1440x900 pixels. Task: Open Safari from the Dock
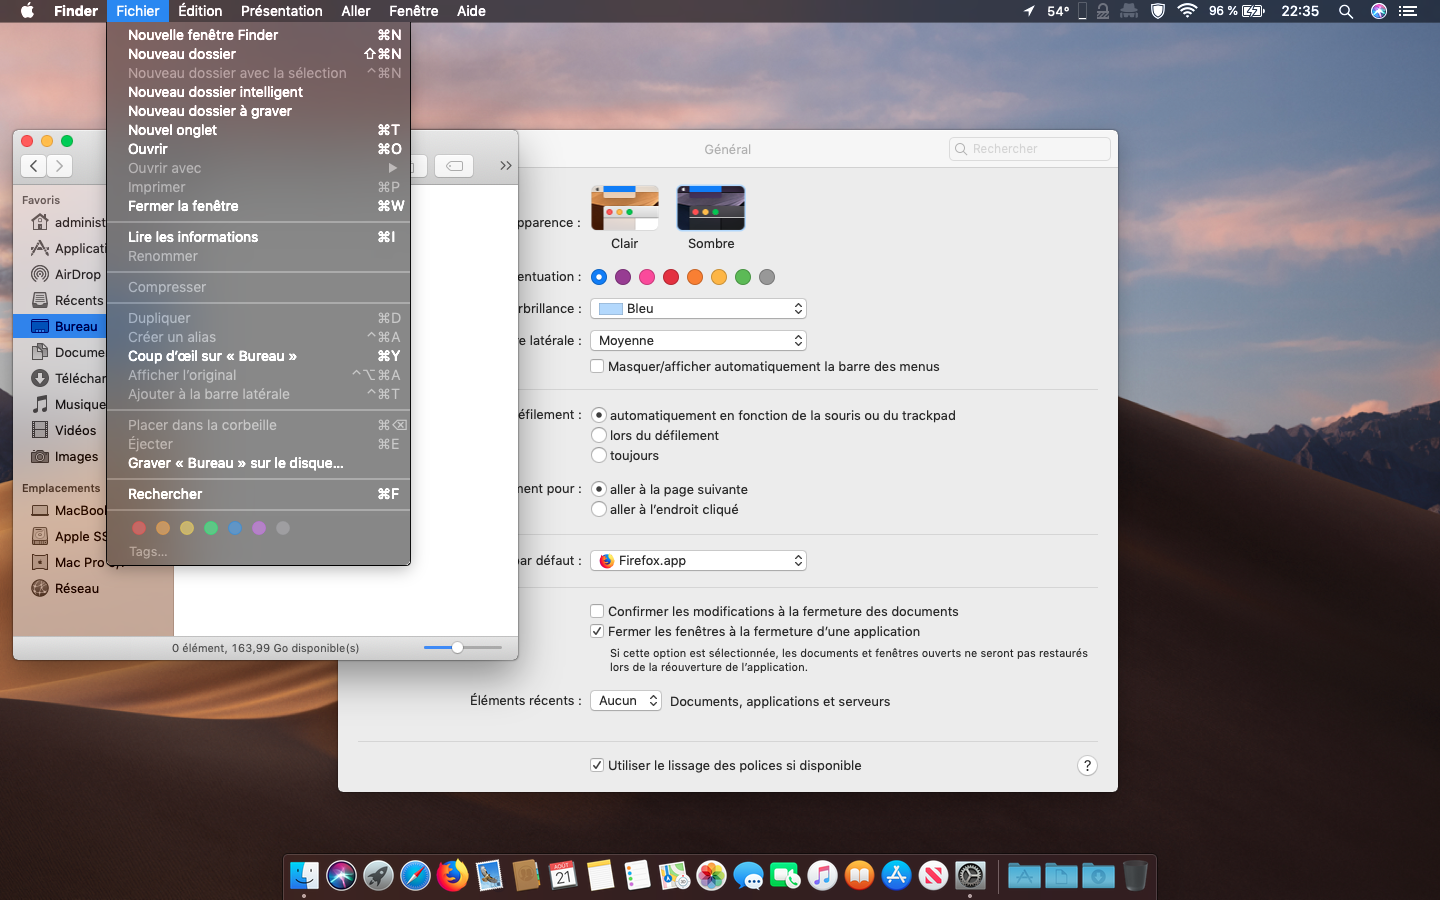(x=415, y=876)
